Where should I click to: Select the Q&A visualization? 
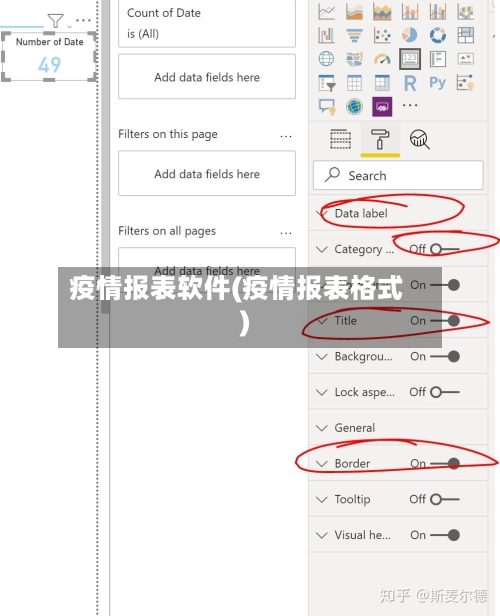(326, 106)
